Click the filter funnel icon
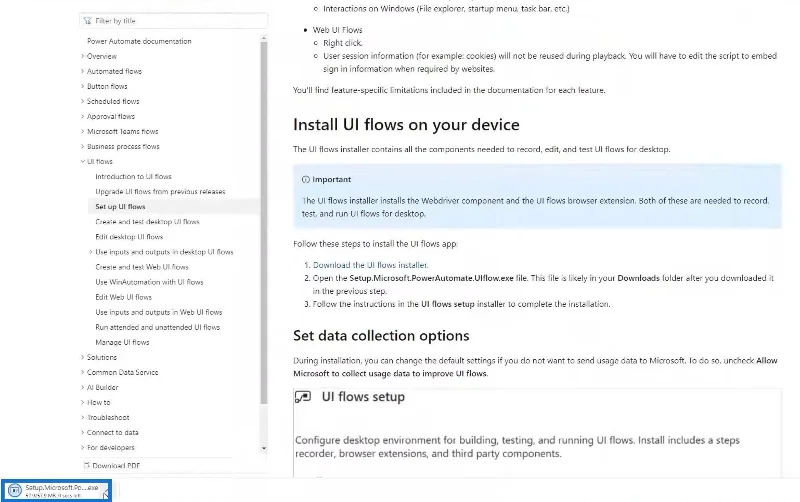Image resolution: width=800 pixels, height=502 pixels. click(87, 21)
